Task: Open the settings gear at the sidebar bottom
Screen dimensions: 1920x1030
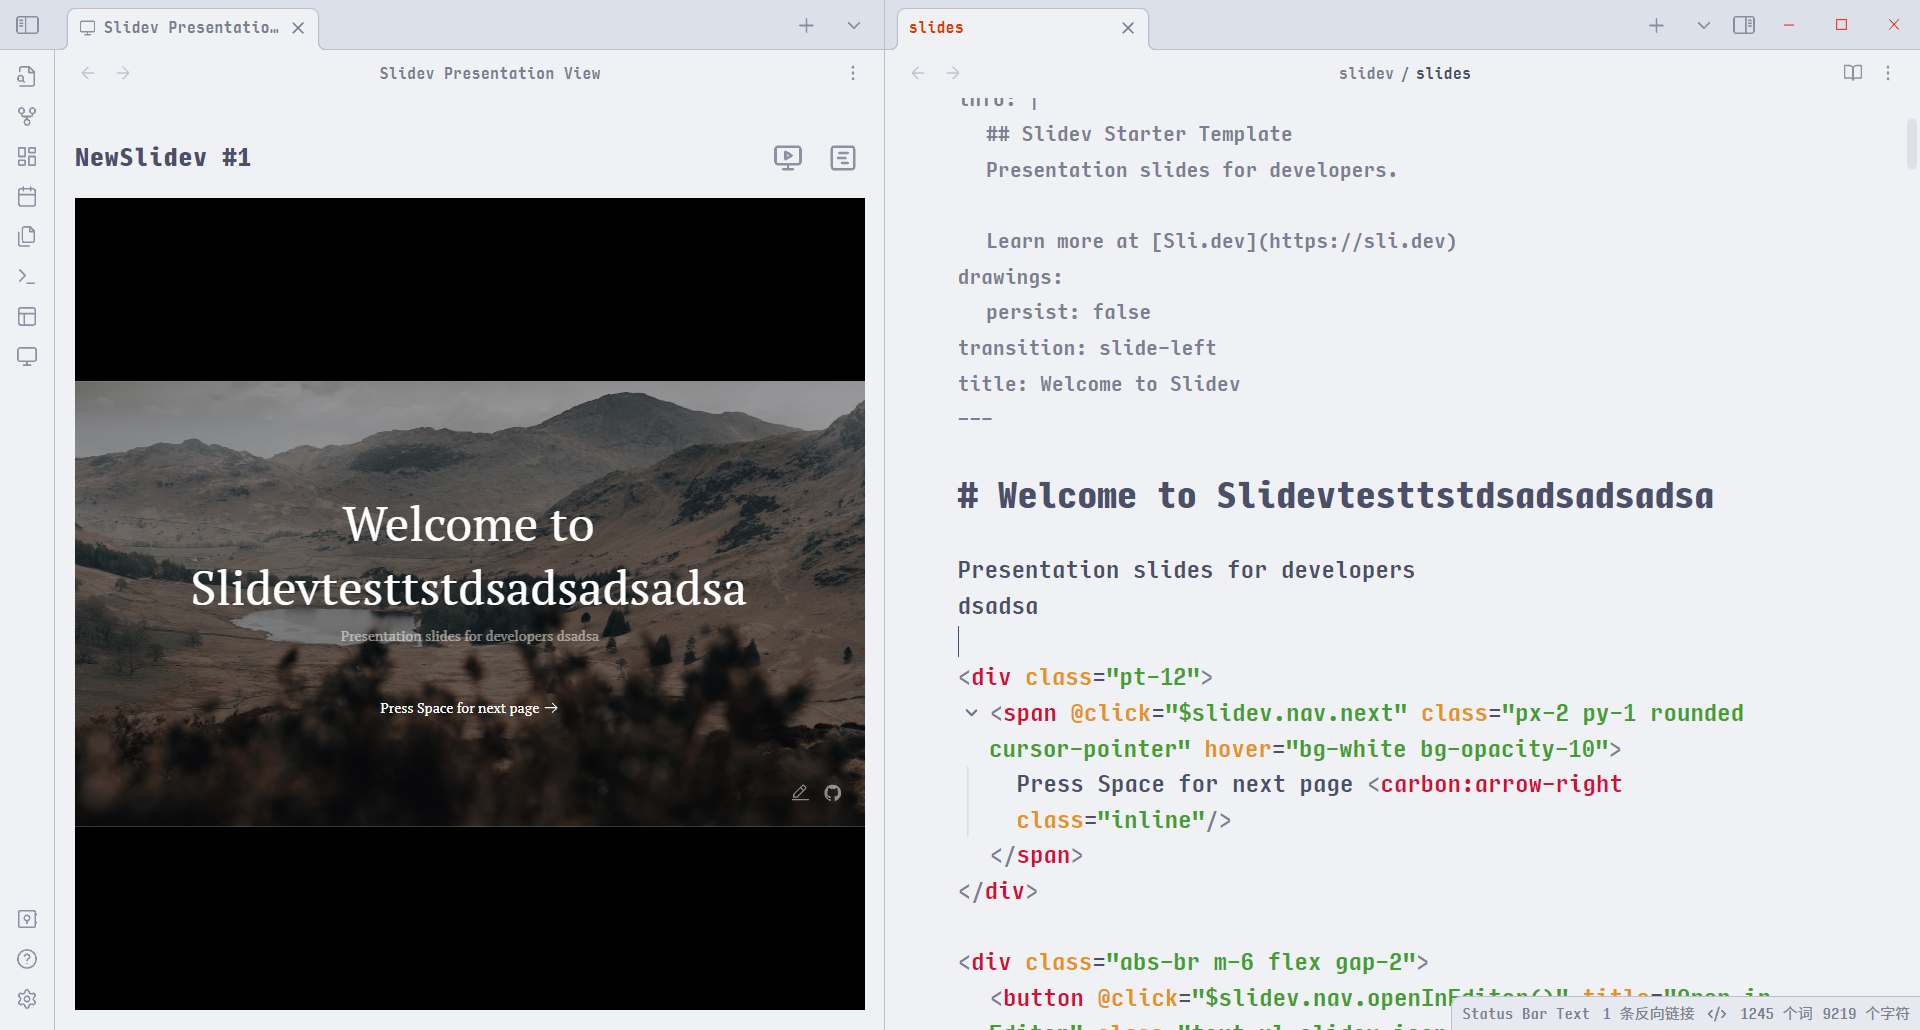Action: (27, 998)
